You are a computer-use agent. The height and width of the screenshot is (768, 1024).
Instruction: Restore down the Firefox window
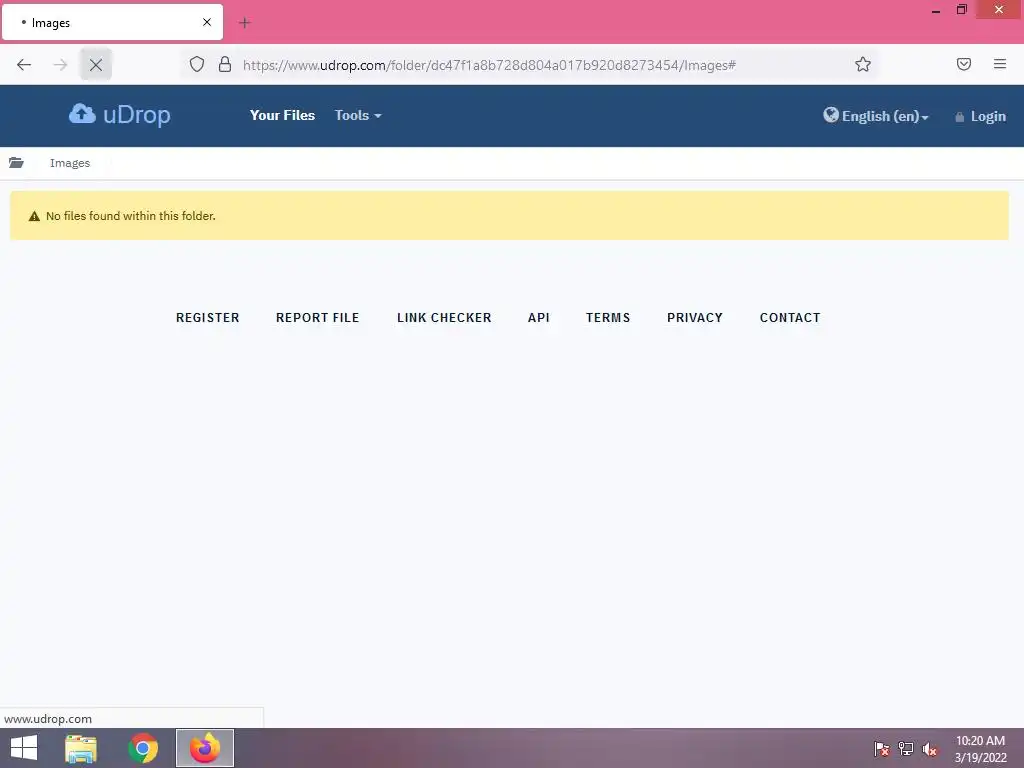pyautogui.click(x=961, y=9)
